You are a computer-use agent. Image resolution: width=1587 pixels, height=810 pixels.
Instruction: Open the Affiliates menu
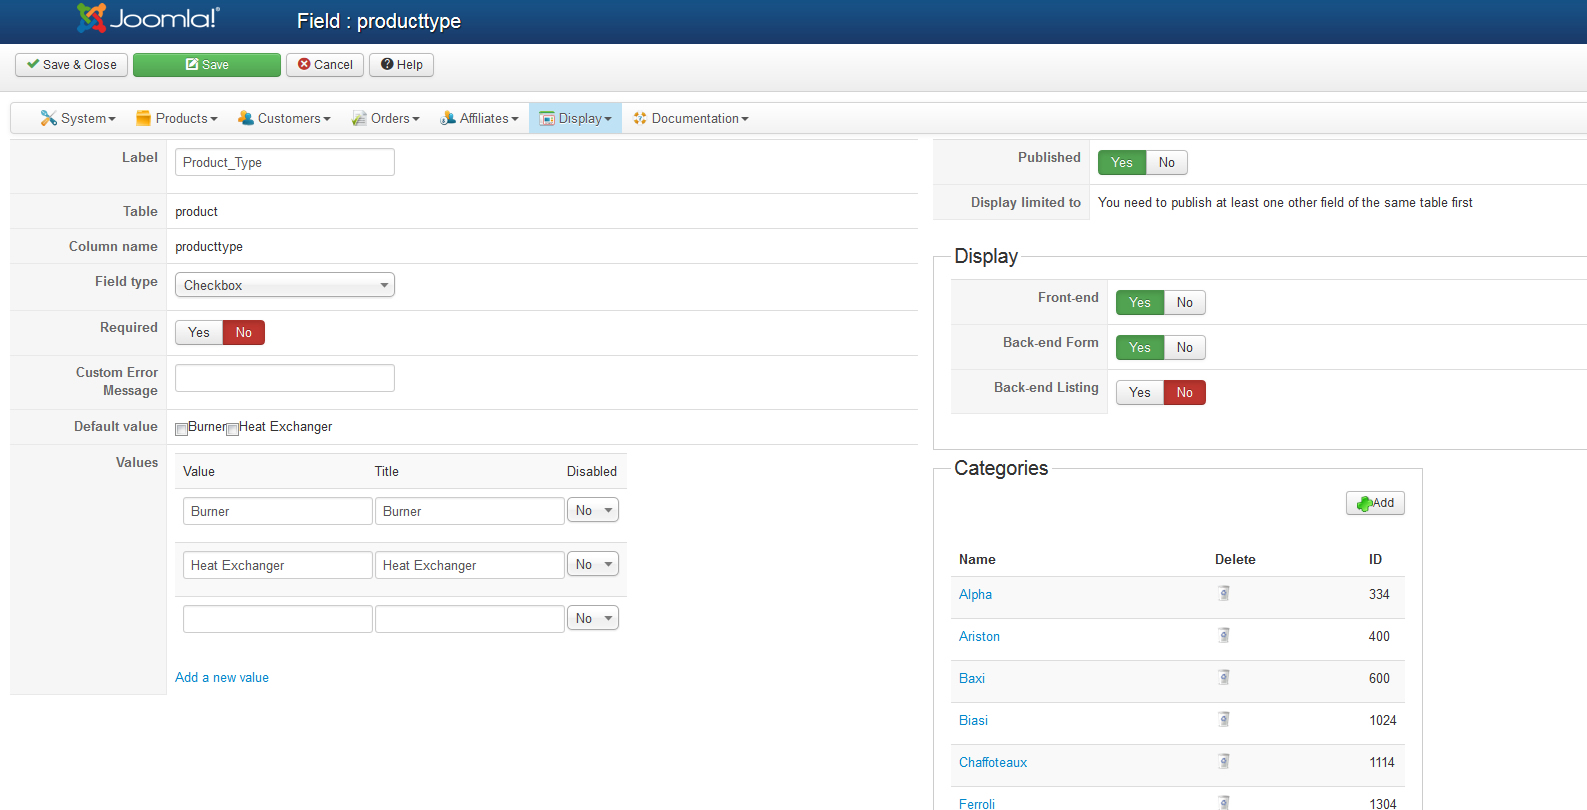tap(480, 118)
